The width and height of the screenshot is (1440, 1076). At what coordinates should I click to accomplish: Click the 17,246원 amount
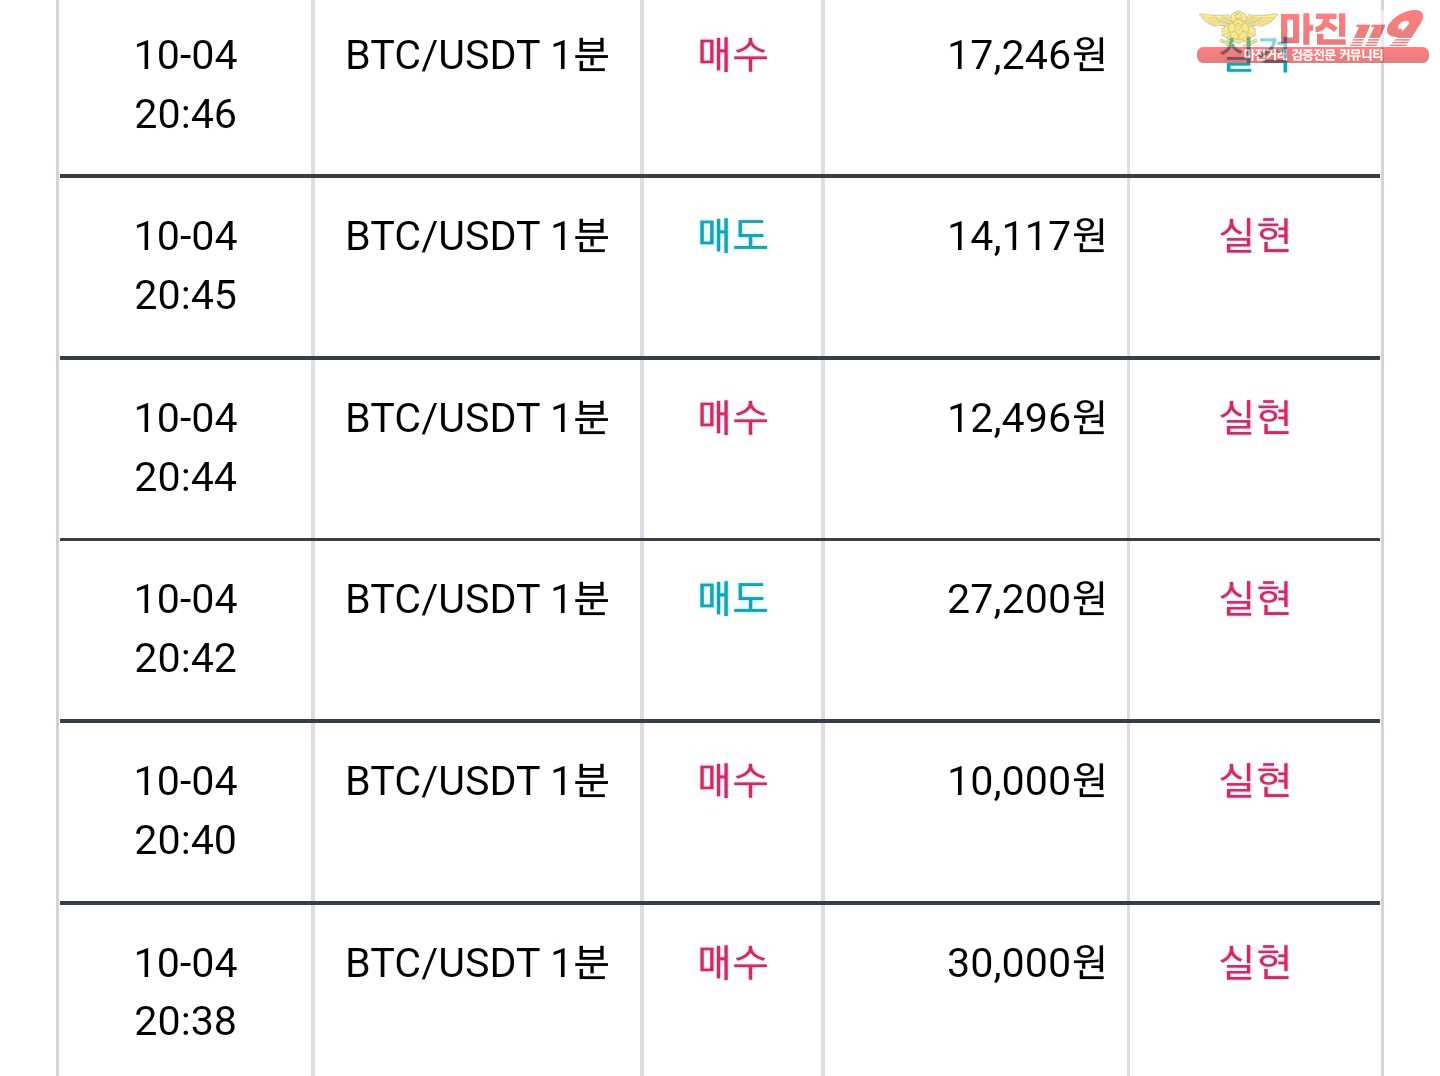point(1026,55)
